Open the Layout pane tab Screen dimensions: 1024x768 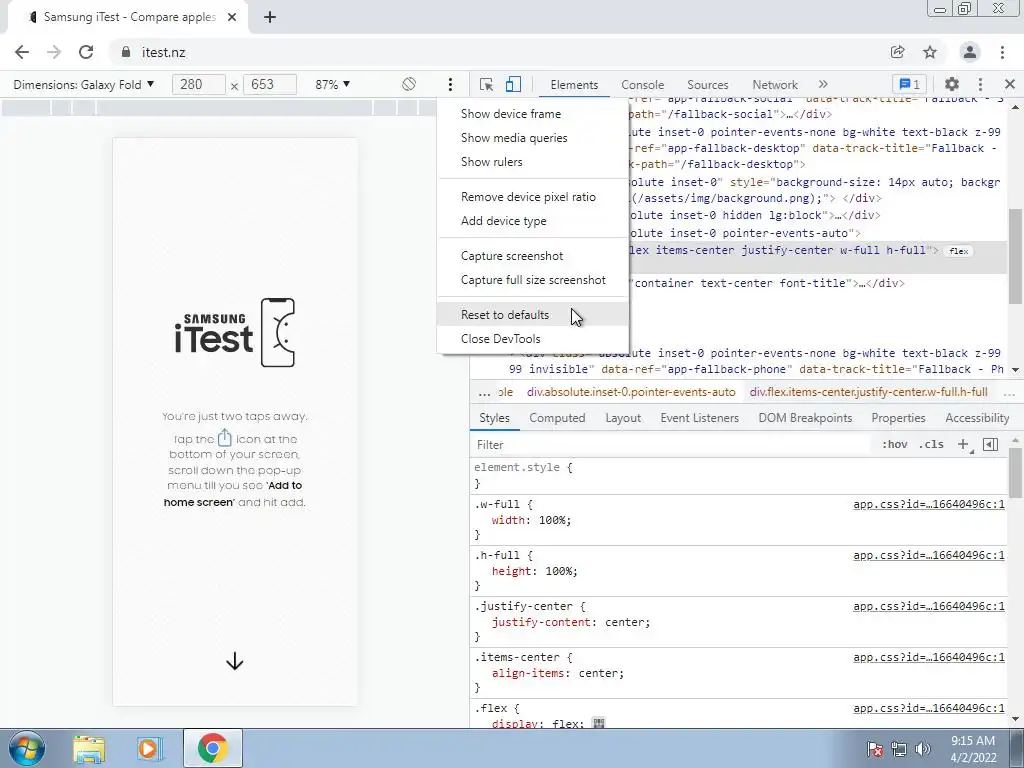(x=623, y=418)
